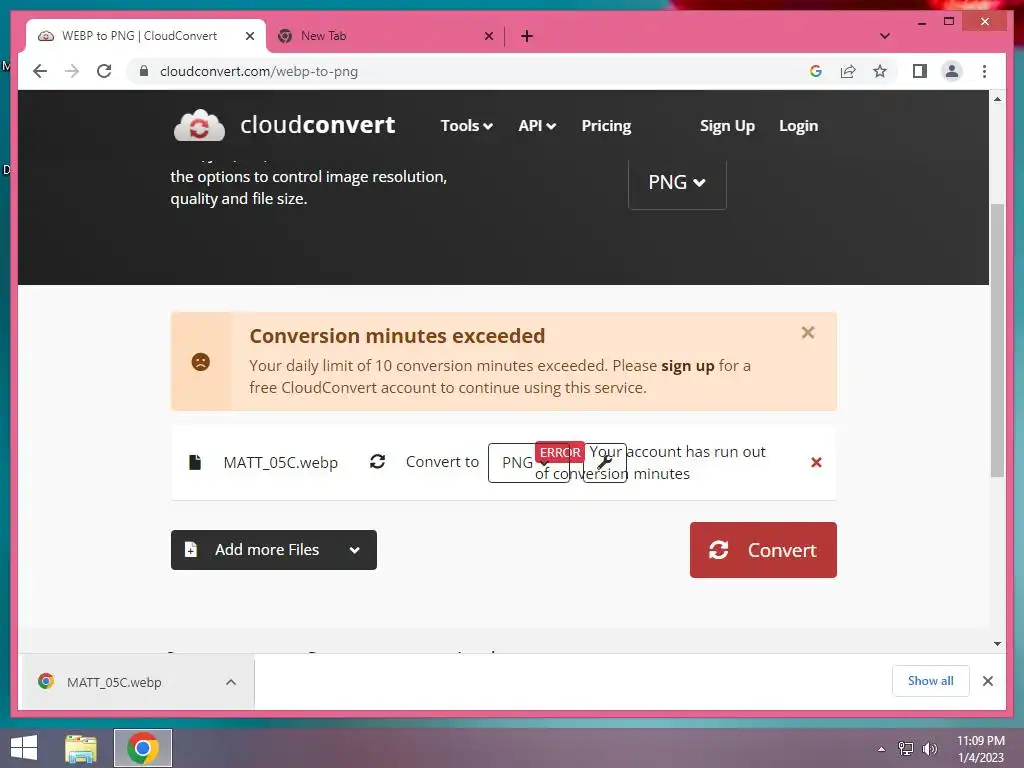Dismiss the Conversion minutes exceeded alert

[x=808, y=332]
